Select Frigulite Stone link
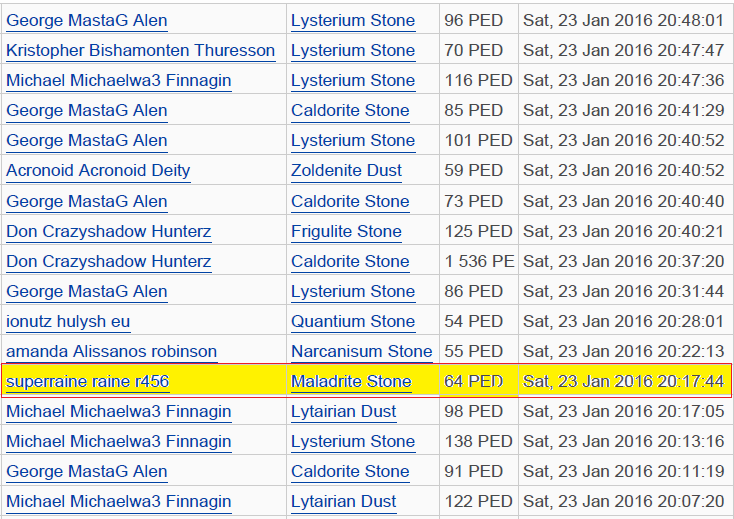 coord(346,231)
